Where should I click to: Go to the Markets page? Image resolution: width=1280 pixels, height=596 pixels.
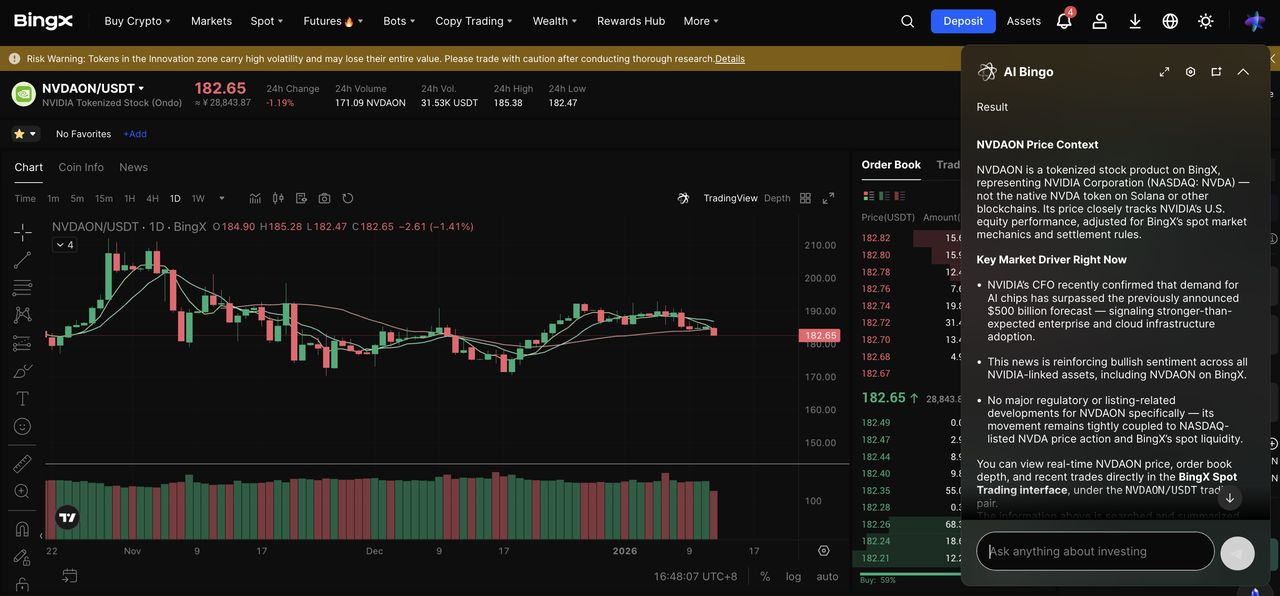click(211, 21)
